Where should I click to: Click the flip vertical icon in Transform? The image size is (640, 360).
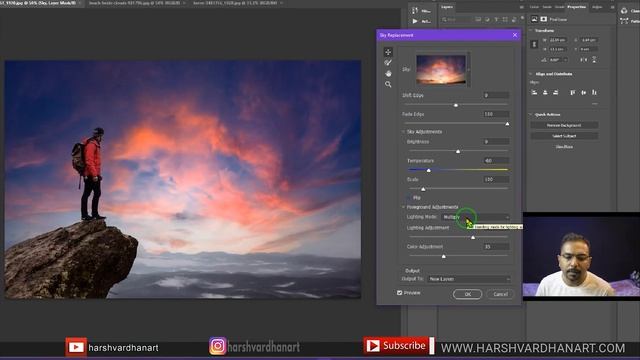point(594,60)
